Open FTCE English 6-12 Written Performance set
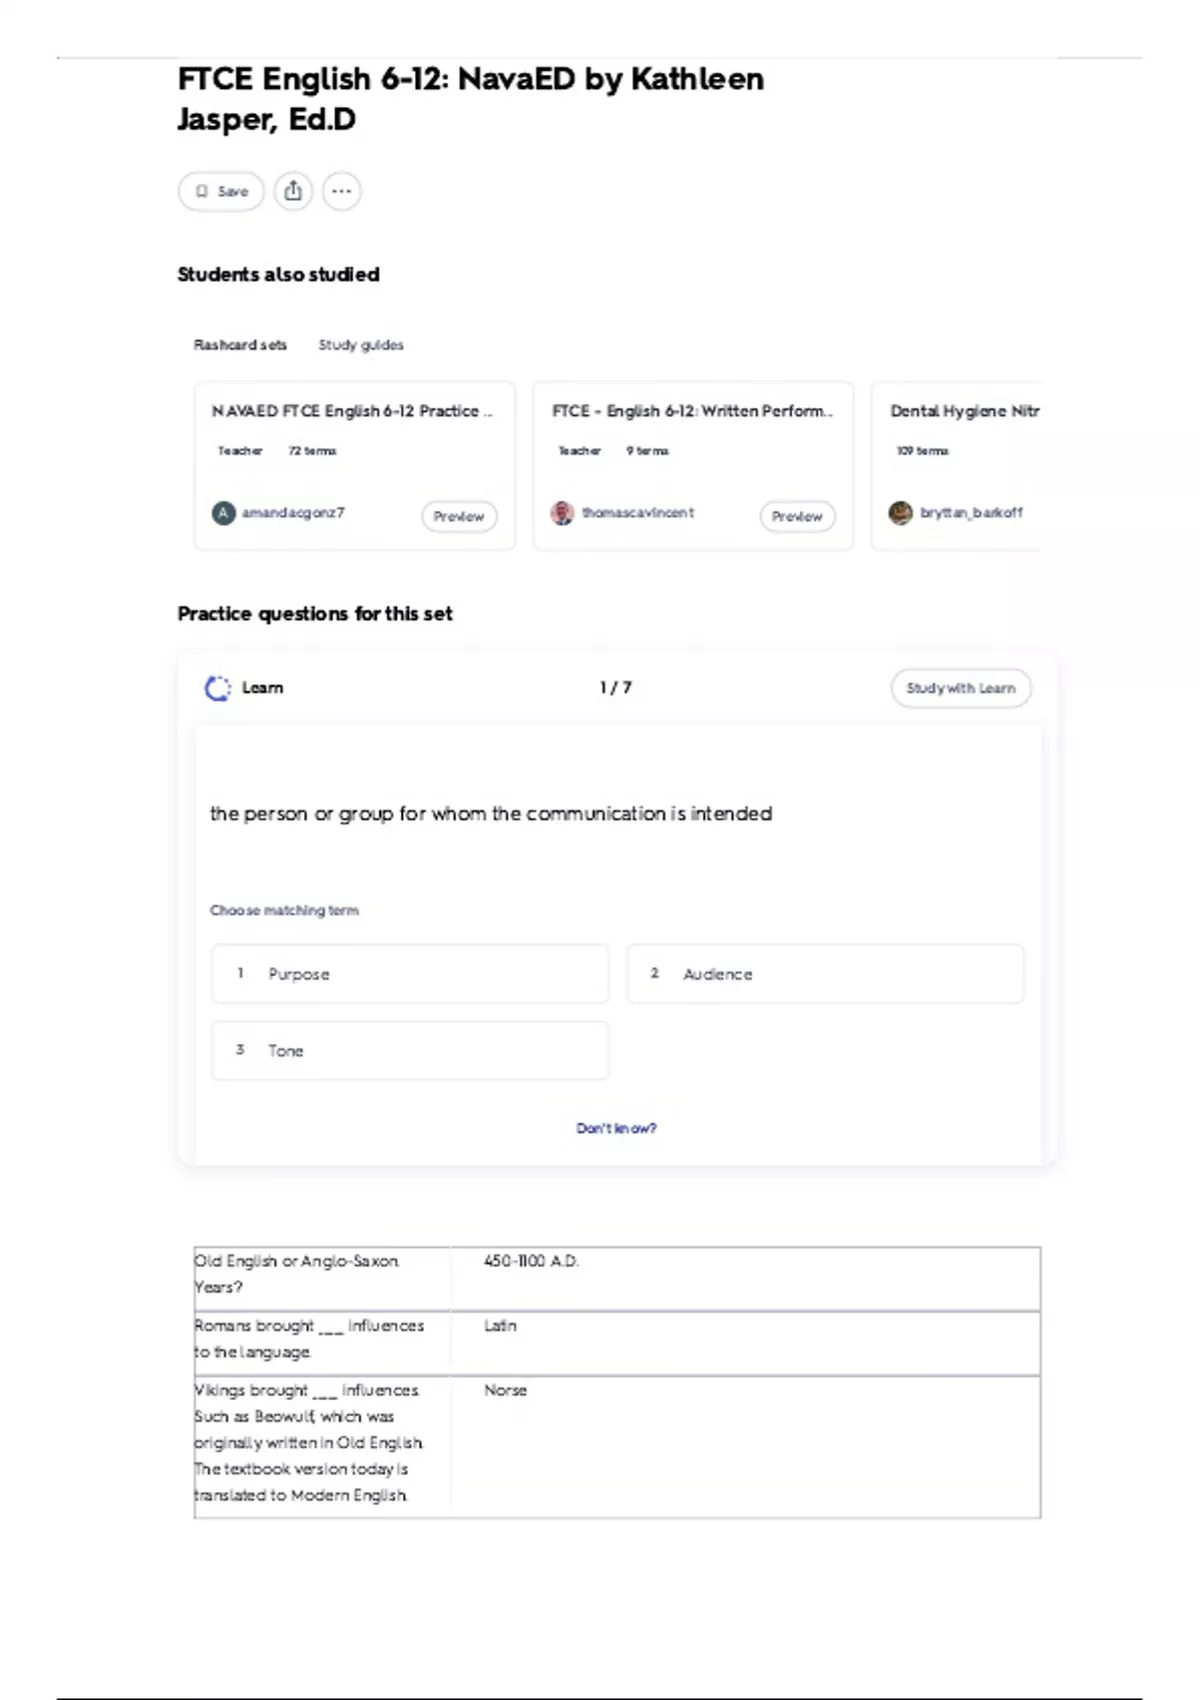Image resolution: width=1200 pixels, height=1700 pixels. [x=692, y=411]
